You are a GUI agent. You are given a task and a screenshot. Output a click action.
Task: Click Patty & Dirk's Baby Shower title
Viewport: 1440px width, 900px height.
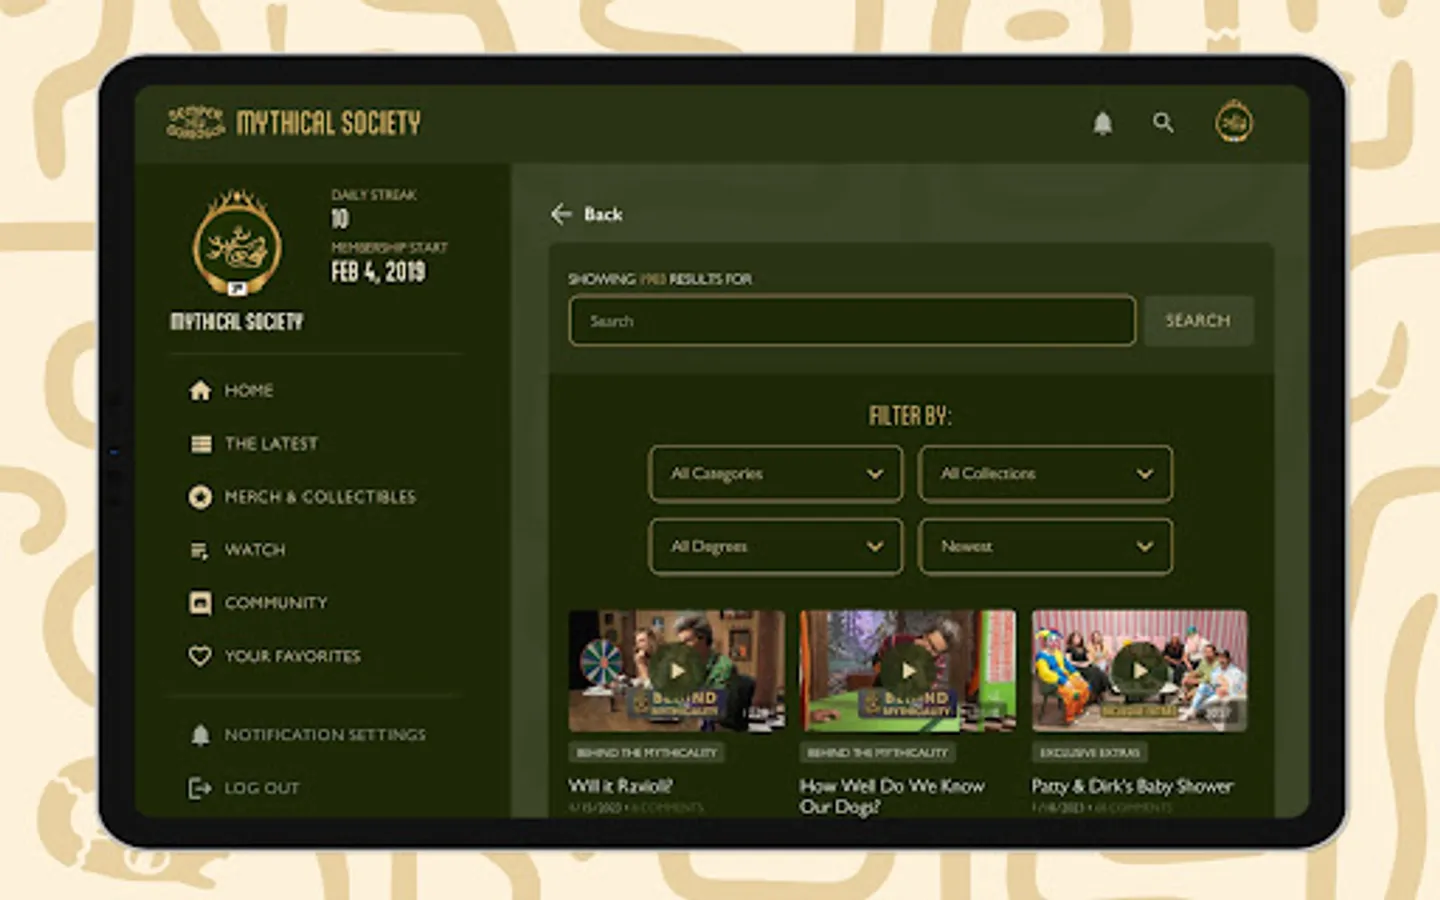[1132, 786]
